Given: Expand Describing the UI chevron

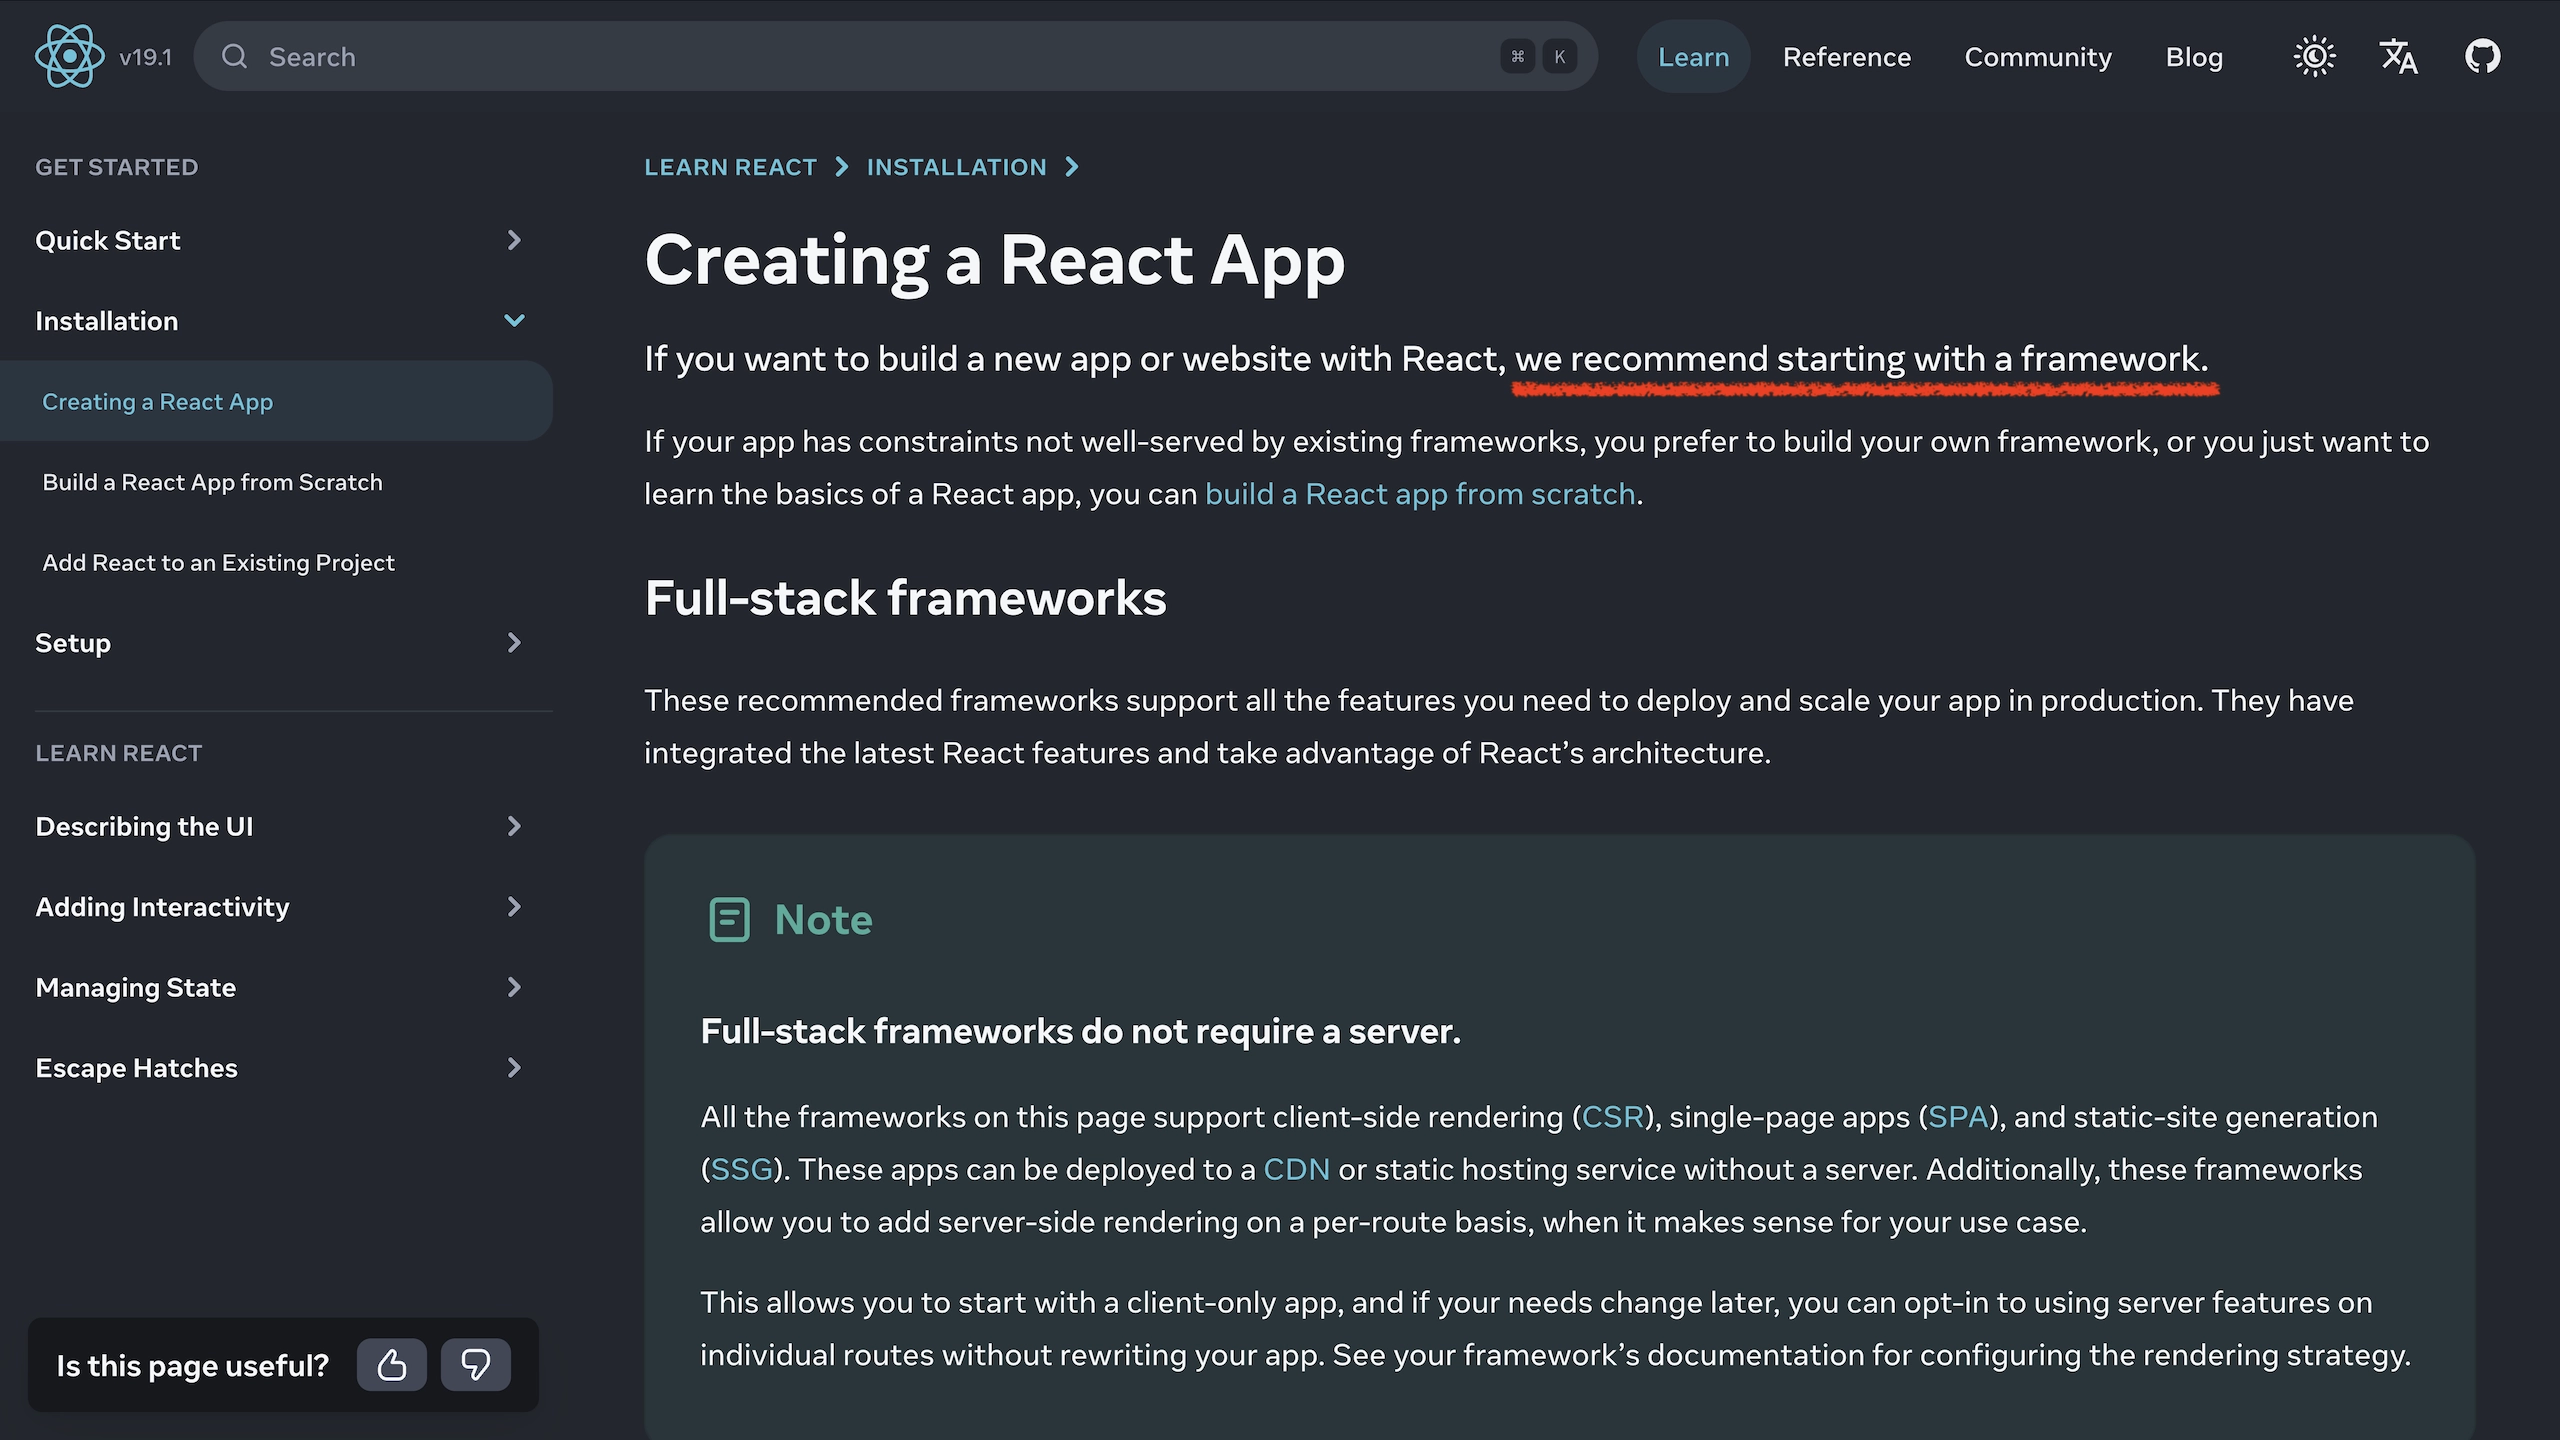Looking at the screenshot, I should pos(514,826).
